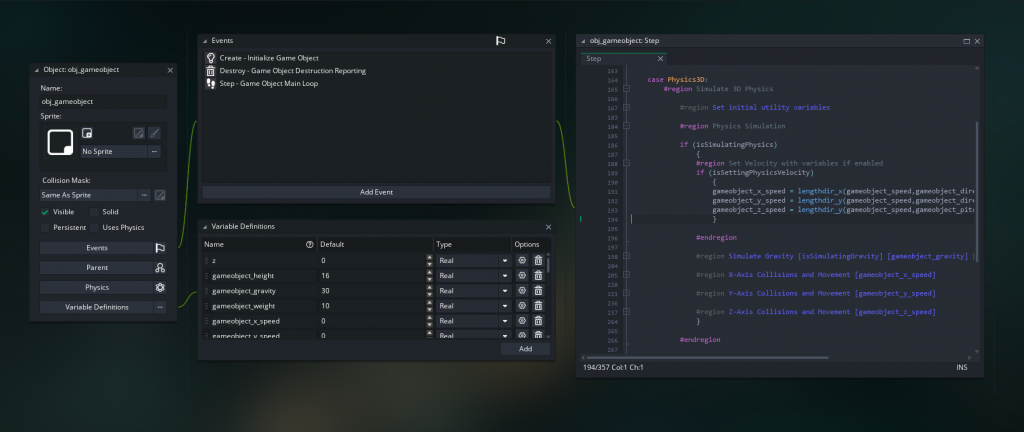Enable the Persistent checkbox
The width and height of the screenshot is (1024, 432).
click(45, 228)
